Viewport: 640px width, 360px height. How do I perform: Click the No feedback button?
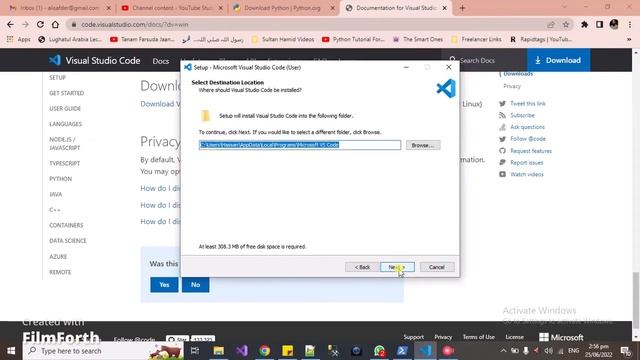click(x=196, y=284)
